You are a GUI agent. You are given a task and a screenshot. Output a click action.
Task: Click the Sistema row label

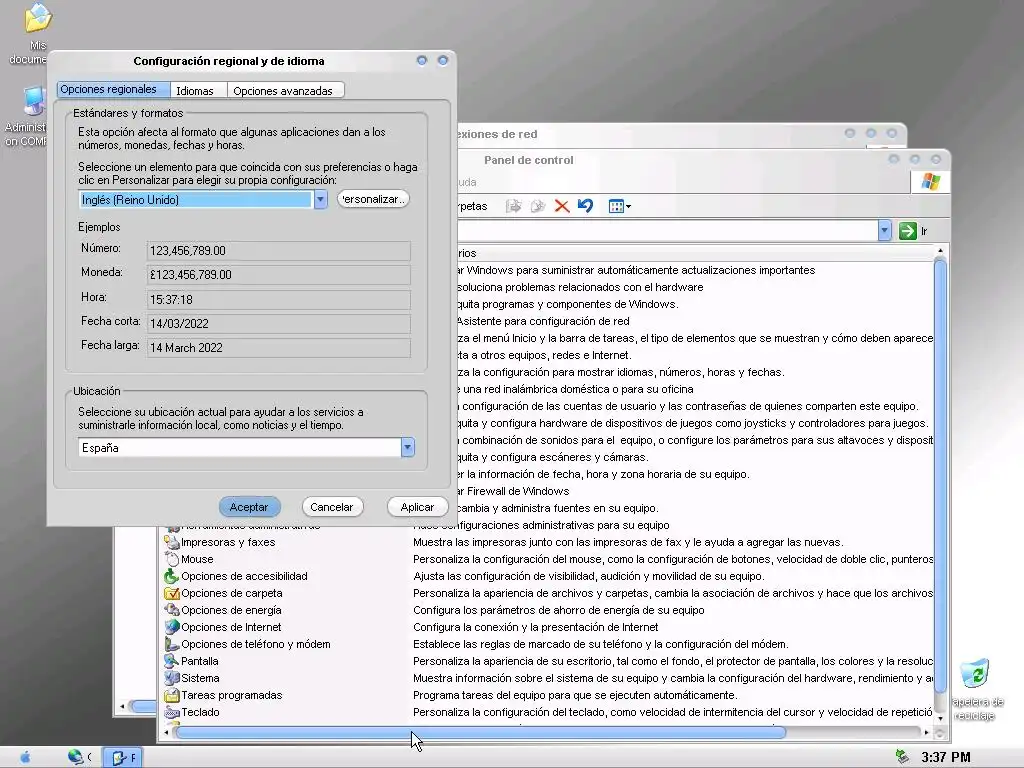200,678
